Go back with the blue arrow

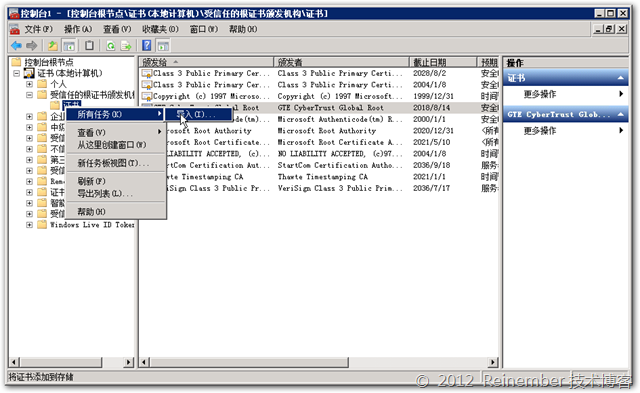16,46
